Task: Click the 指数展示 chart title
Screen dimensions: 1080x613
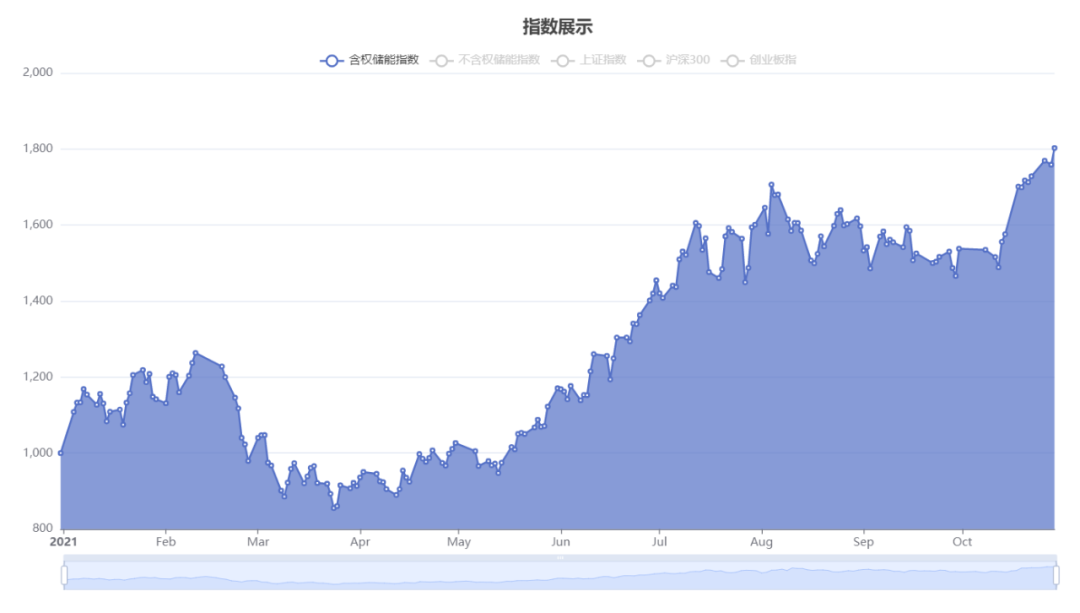Action: (557, 27)
